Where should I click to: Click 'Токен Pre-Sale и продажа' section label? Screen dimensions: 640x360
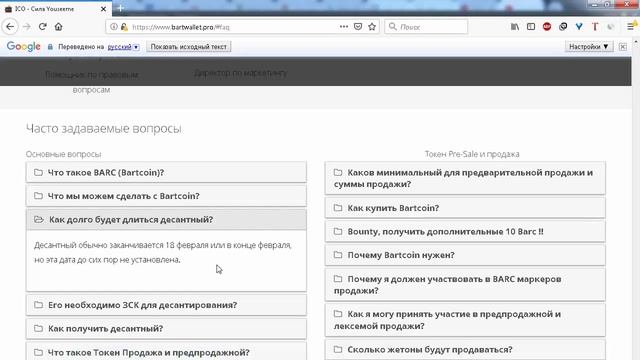tap(472, 154)
